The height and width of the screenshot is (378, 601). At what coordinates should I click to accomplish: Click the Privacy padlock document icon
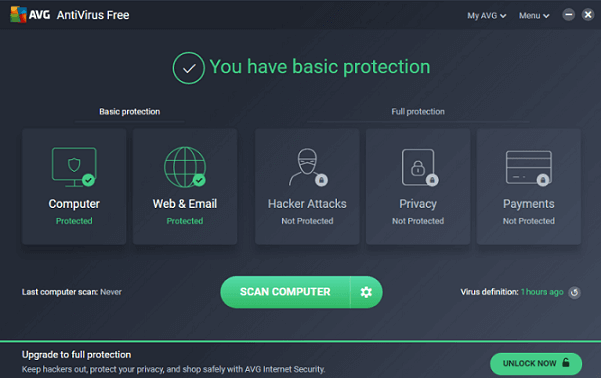tap(419, 168)
